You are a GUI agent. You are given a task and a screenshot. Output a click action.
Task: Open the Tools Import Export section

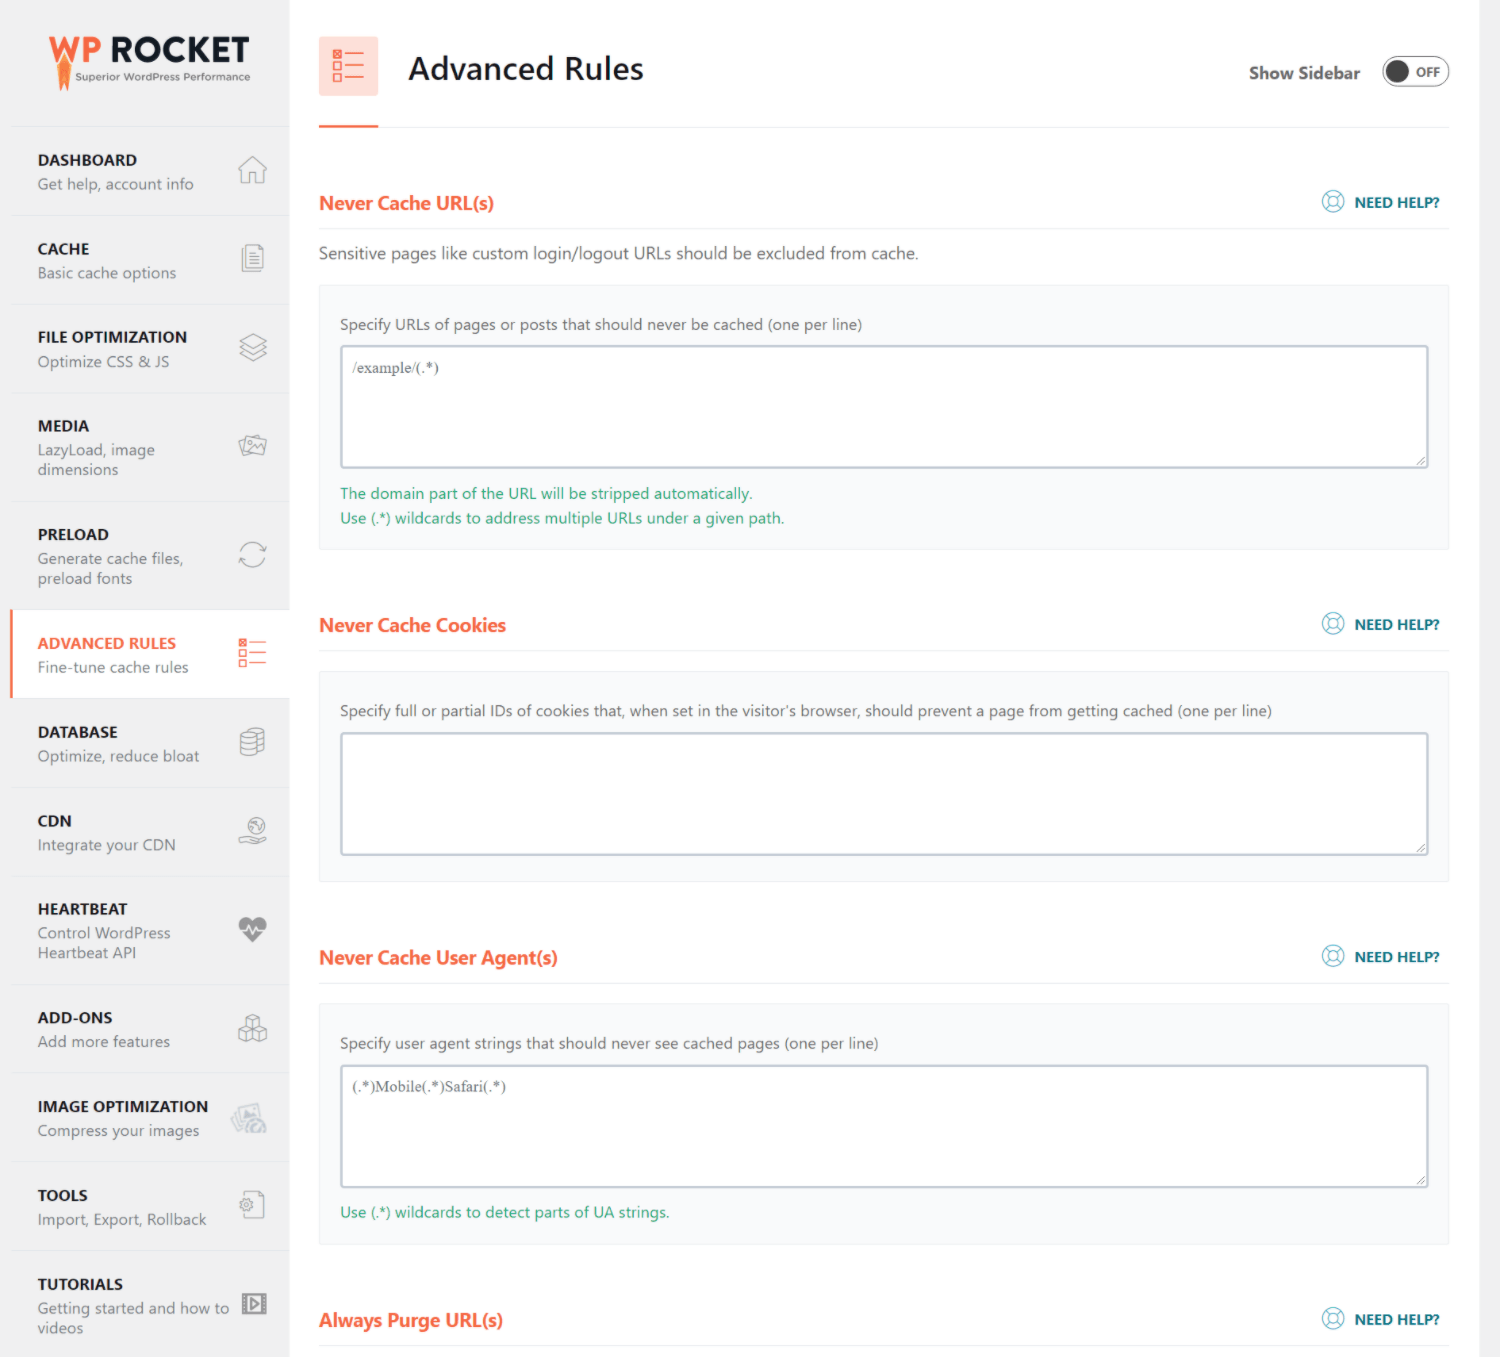[150, 1207]
